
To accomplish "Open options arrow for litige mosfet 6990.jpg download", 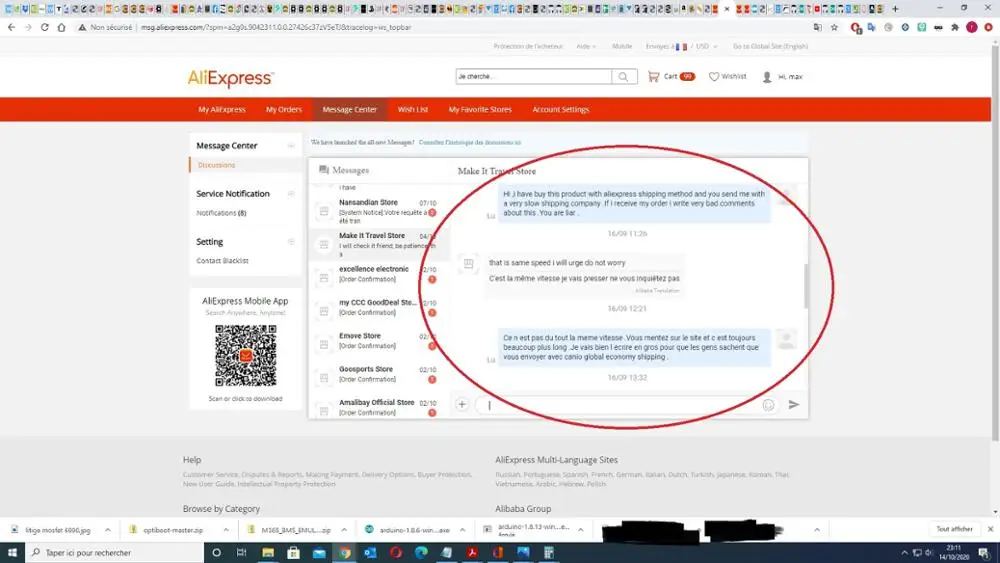I will pyautogui.click(x=108, y=530).
